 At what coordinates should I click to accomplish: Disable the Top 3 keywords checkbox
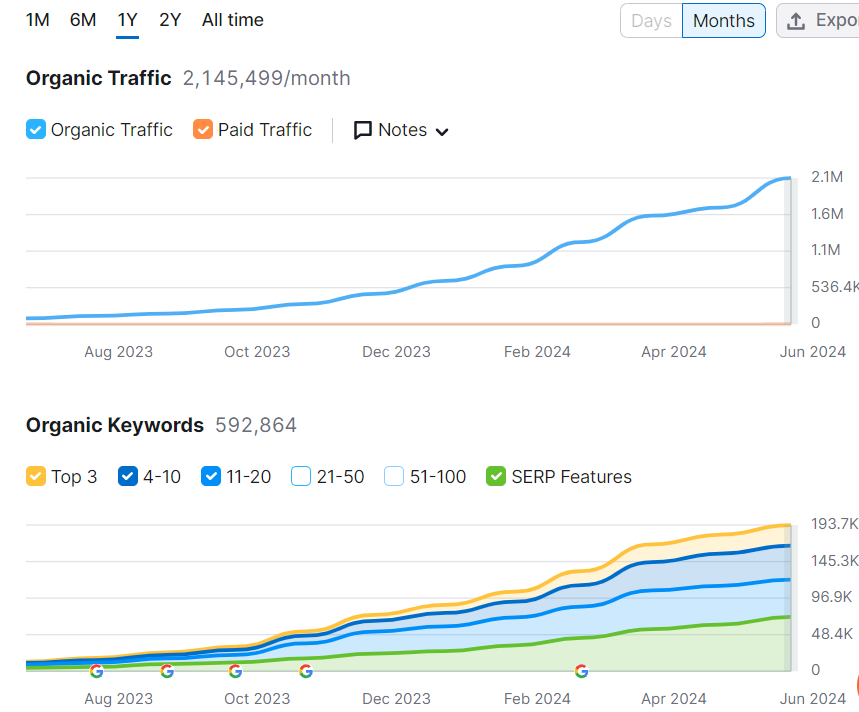(x=36, y=476)
